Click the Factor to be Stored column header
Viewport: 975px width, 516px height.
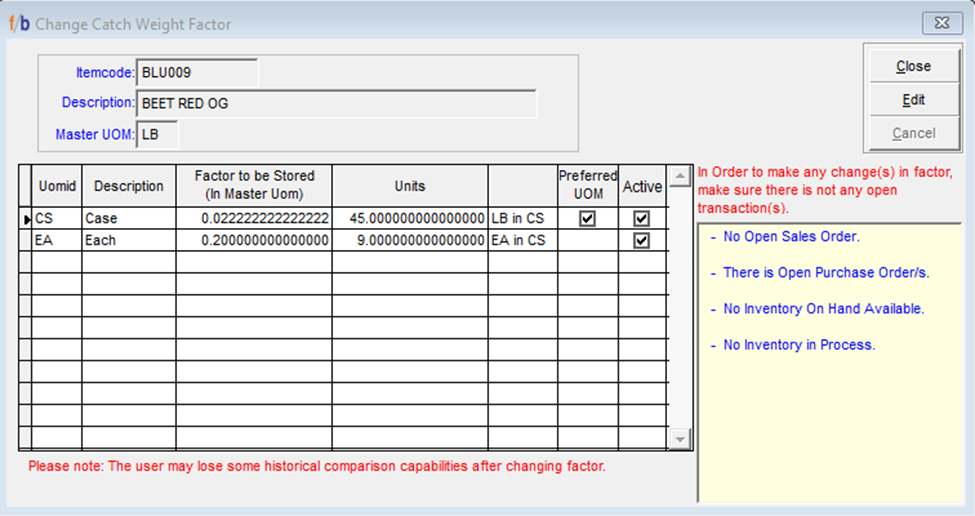(254, 185)
